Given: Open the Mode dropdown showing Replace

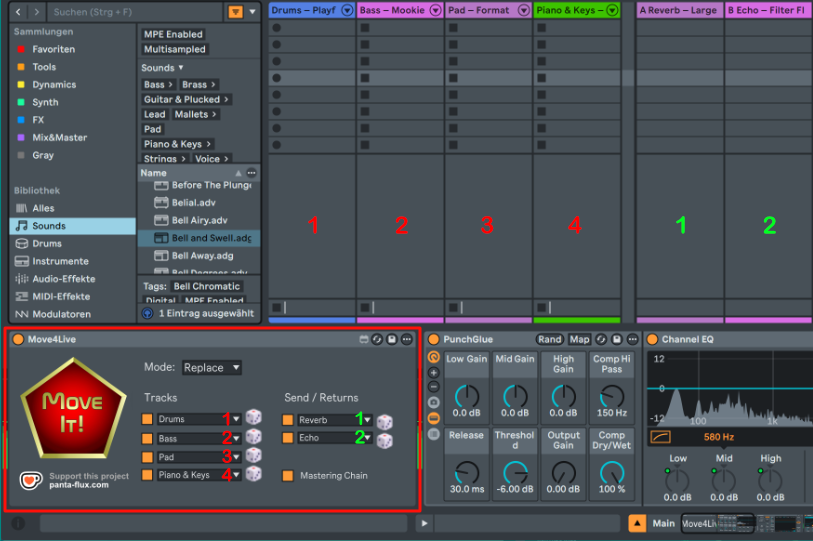Looking at the screenshot, I should [x=211, y=367].
